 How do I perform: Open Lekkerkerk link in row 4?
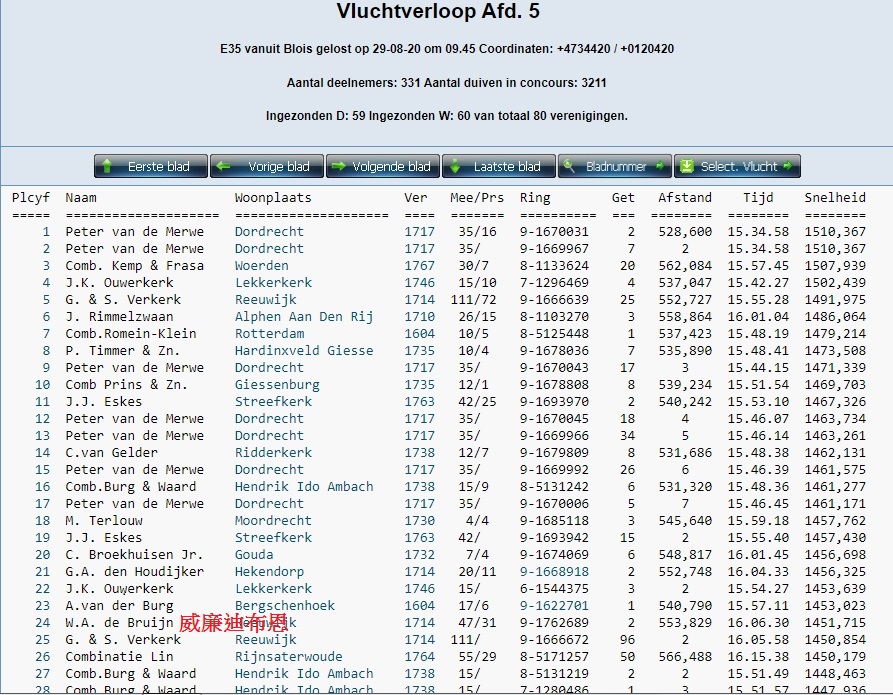tap(273, 283)
